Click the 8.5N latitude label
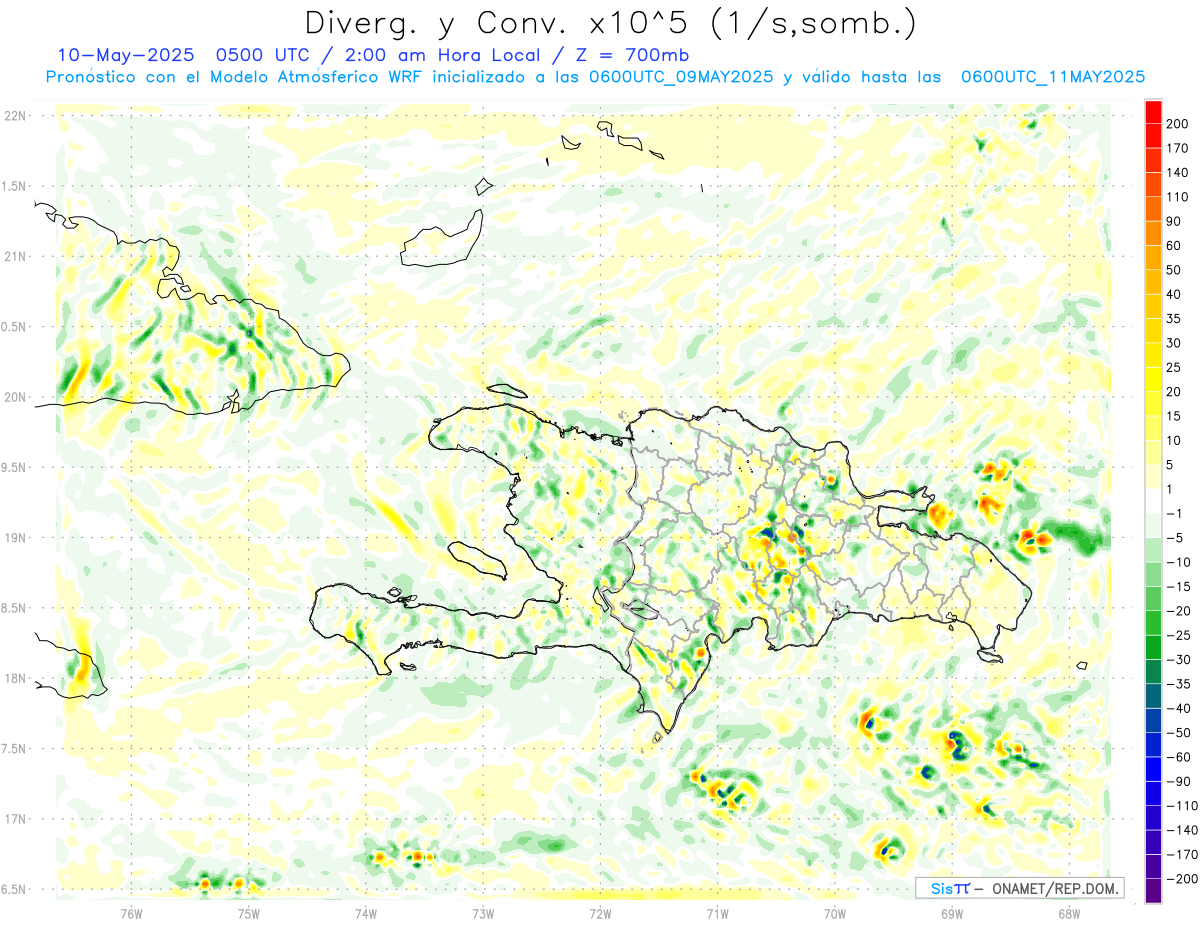The height and width of the screenshot is (927, 1200). pos(15,608)
